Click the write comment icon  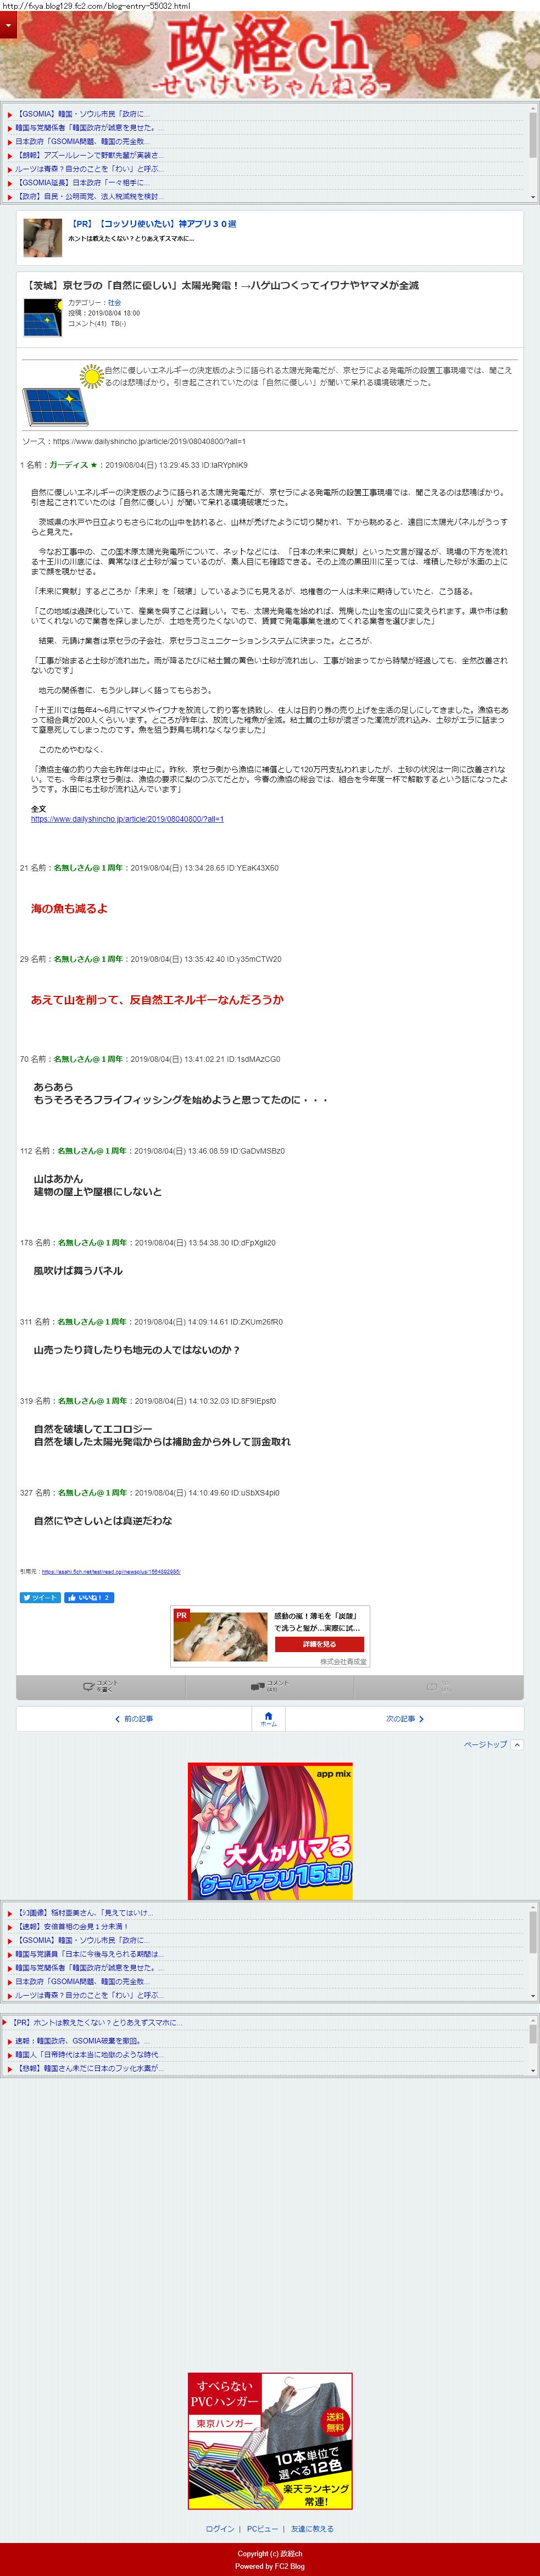point(100,1686)
